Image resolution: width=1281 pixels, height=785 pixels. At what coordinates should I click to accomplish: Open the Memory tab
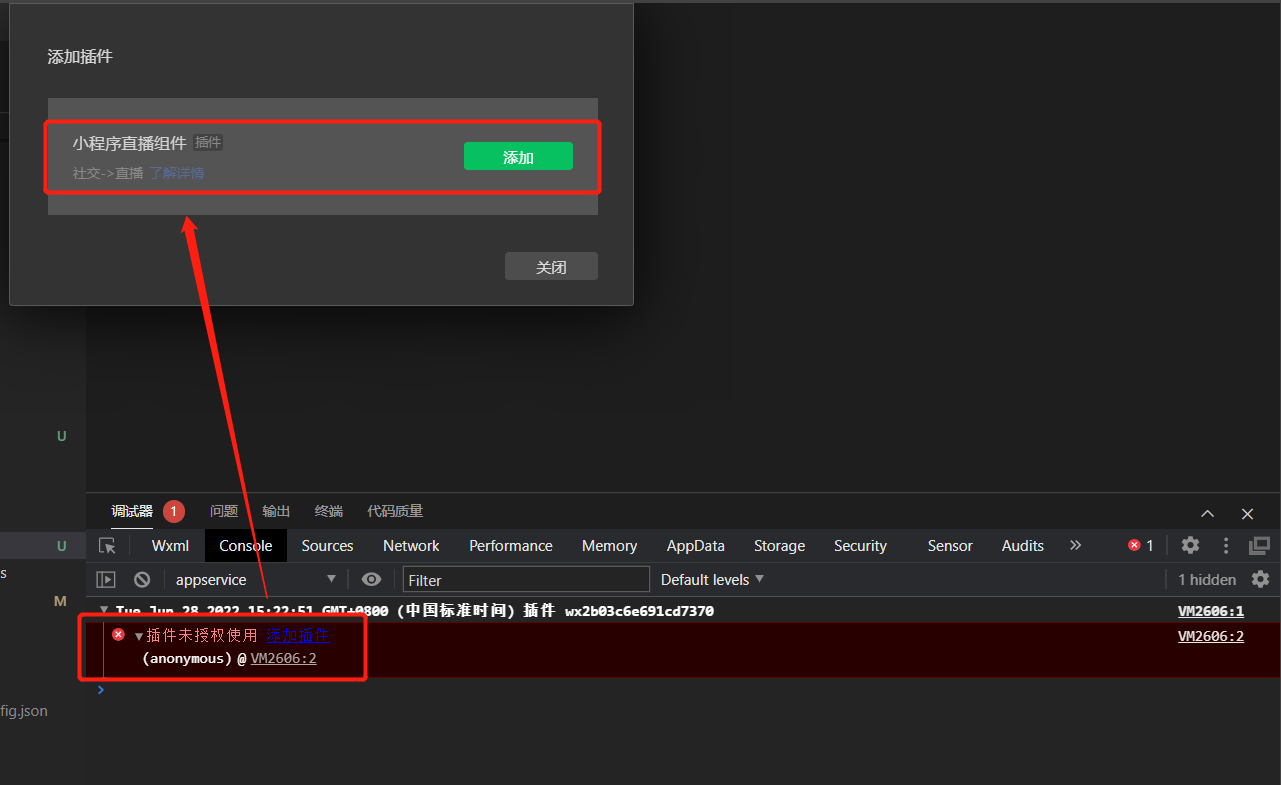[609, 546]
